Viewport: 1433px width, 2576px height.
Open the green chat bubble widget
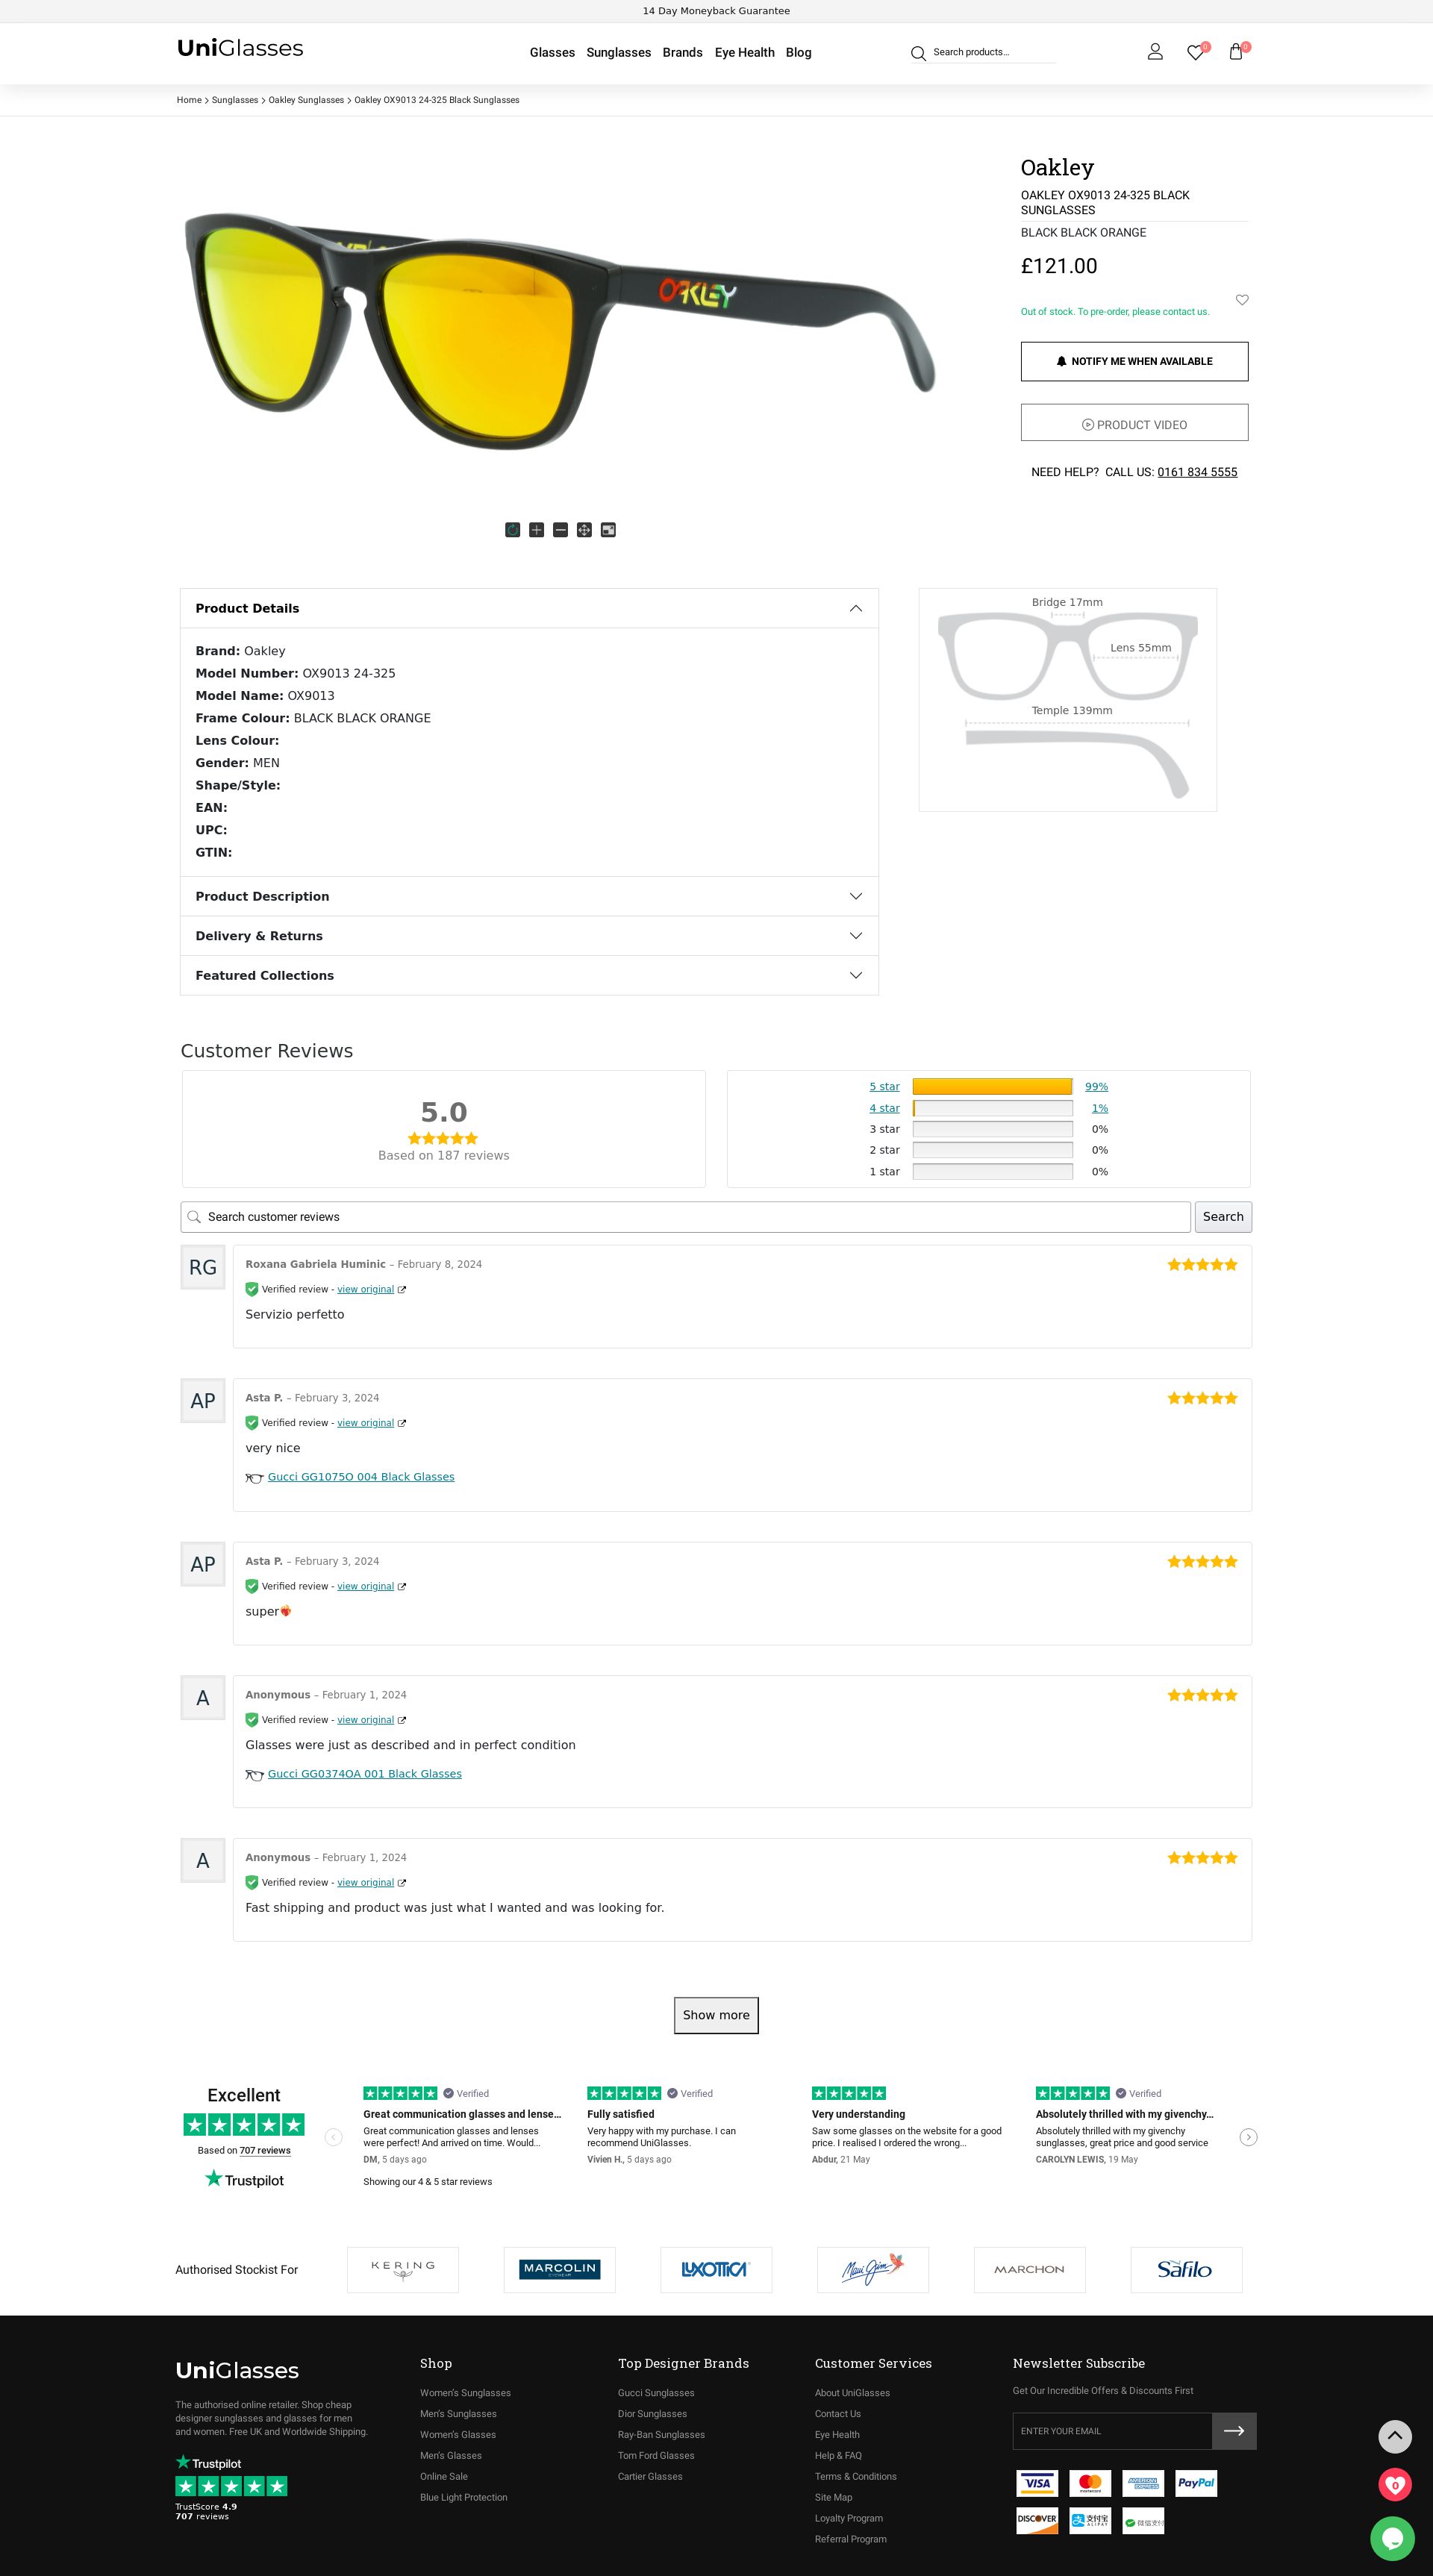pyautogui.click(x=1392, y=2539)
